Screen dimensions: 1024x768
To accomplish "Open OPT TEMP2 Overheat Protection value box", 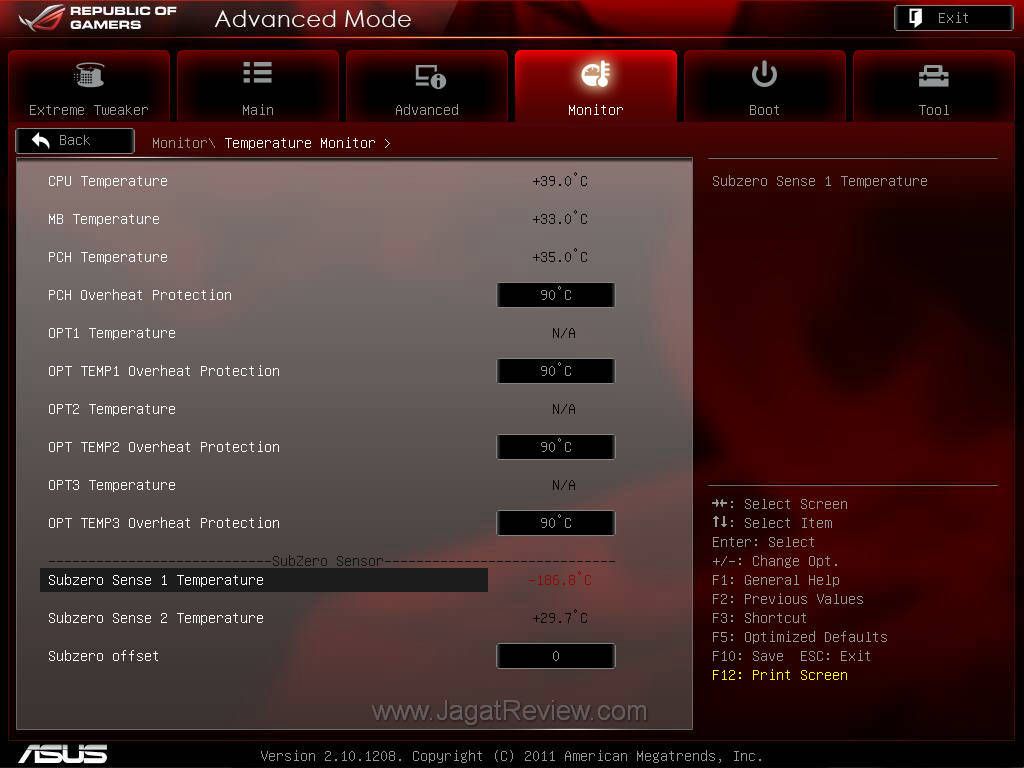I will [x=556, y=447].
